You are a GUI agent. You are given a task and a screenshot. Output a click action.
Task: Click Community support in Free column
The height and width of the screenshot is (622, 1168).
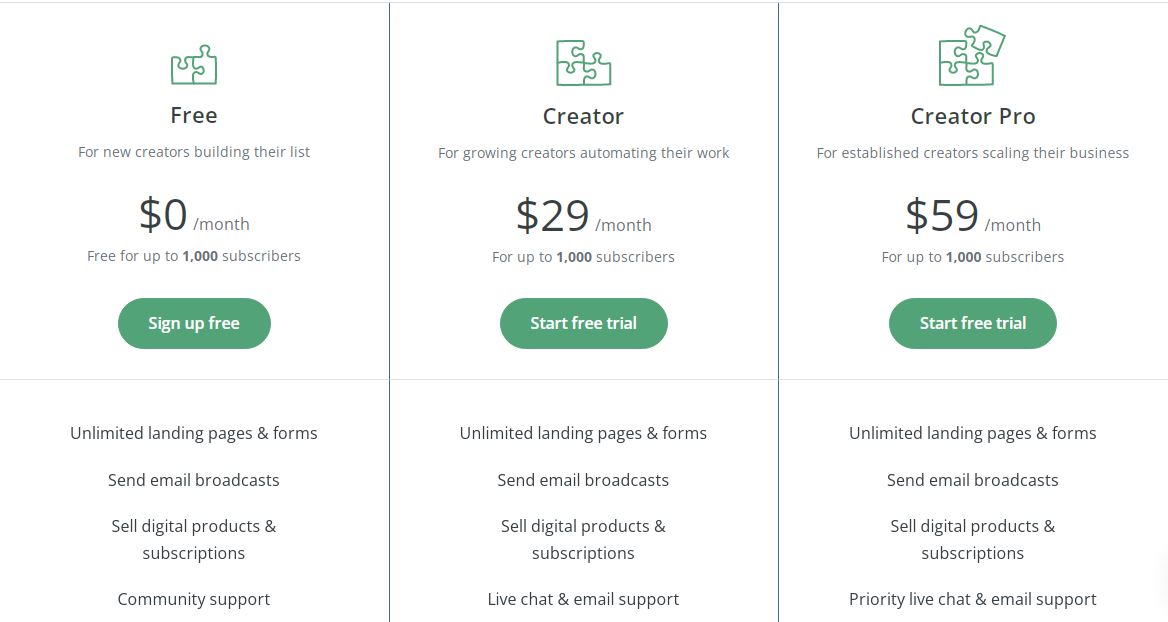194,599
